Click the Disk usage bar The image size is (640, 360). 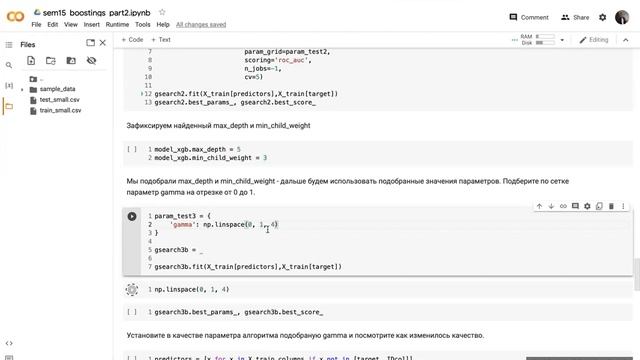545,42
